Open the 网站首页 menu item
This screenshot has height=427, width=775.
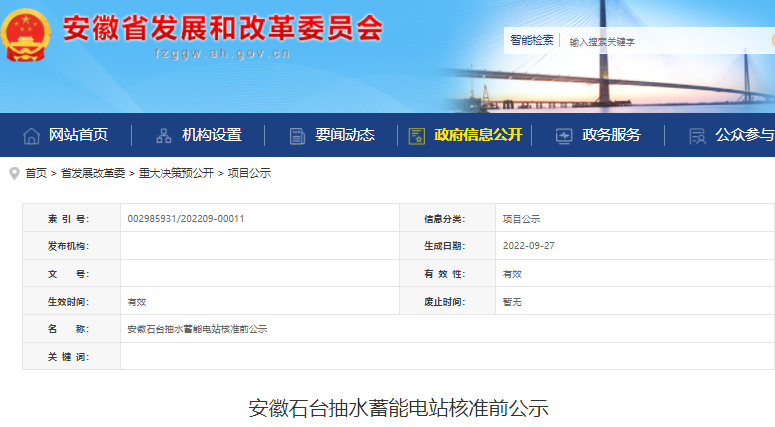point(78,135)
